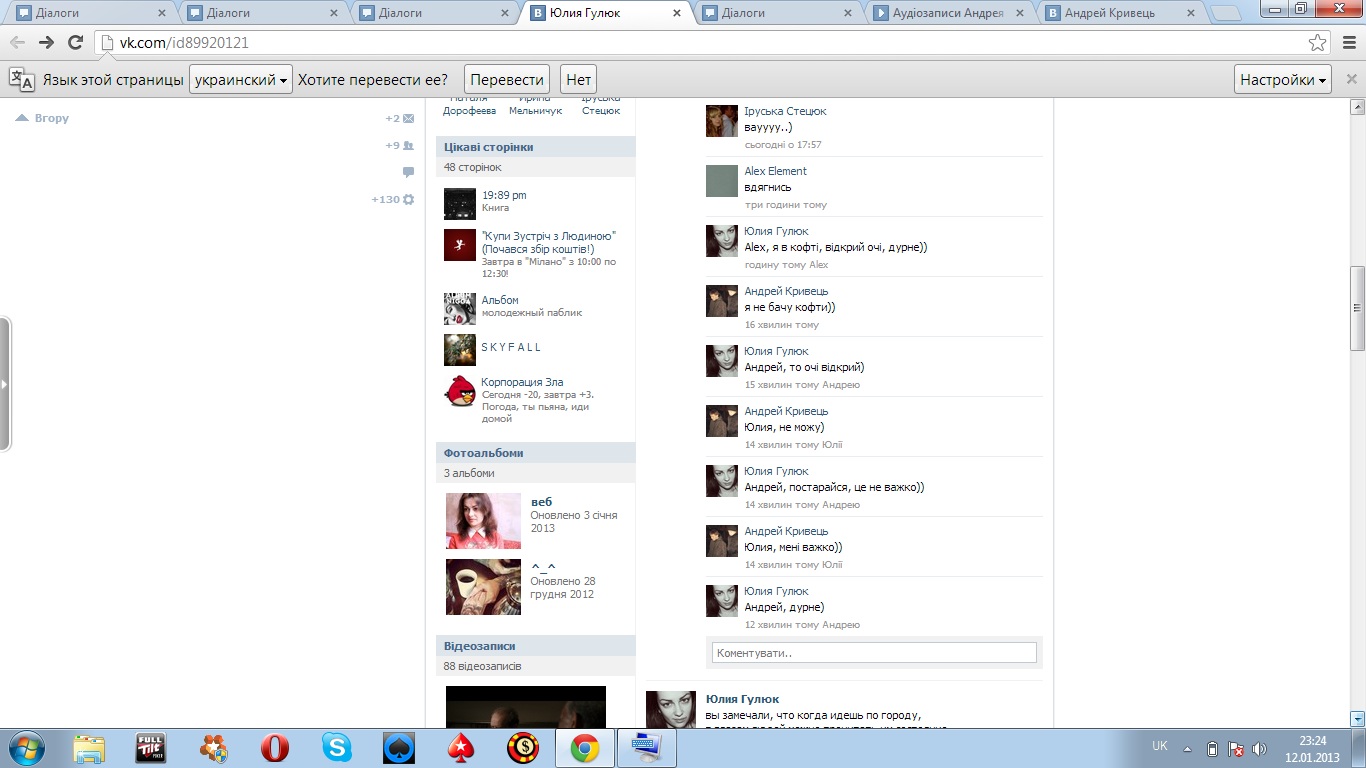Open Skype from taskbar
Image resolution: width=1366 pixels, height=768 pixels.
pos(337,748)
